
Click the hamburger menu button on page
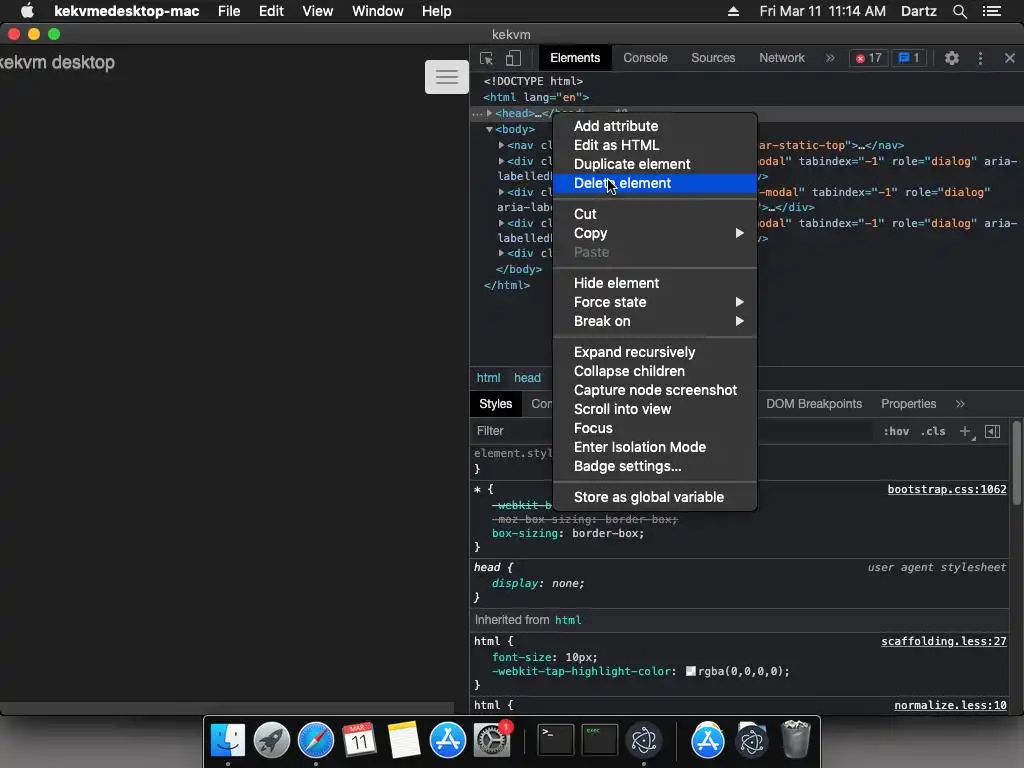tap(447, 77)
